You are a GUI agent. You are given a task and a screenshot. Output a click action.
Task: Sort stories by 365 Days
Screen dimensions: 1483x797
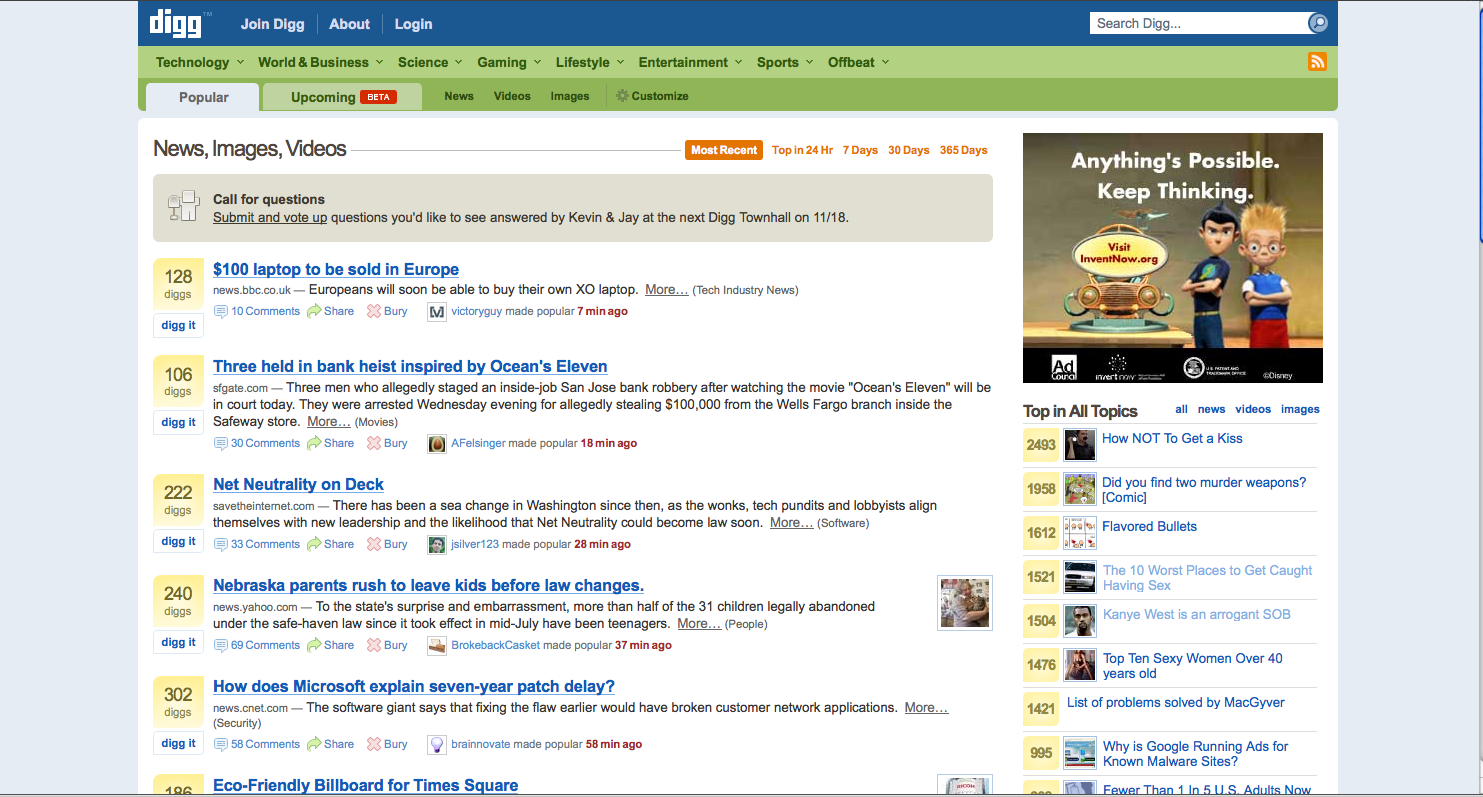pos(963,150)
